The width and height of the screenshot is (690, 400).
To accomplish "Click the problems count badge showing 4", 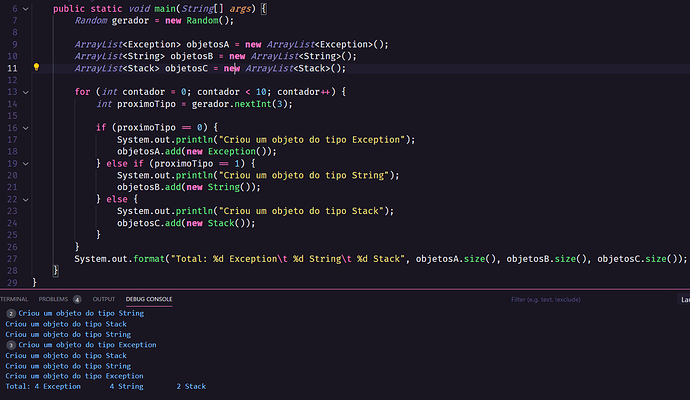I will click(x=77, y=300).
